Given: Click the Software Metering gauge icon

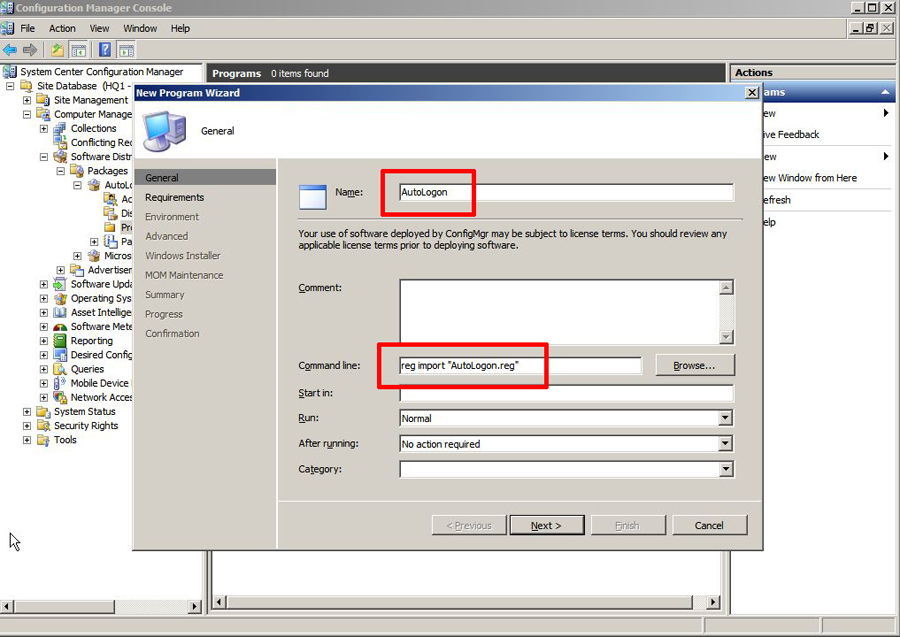Looking at the screenshot, I should [x=60, y=327].
